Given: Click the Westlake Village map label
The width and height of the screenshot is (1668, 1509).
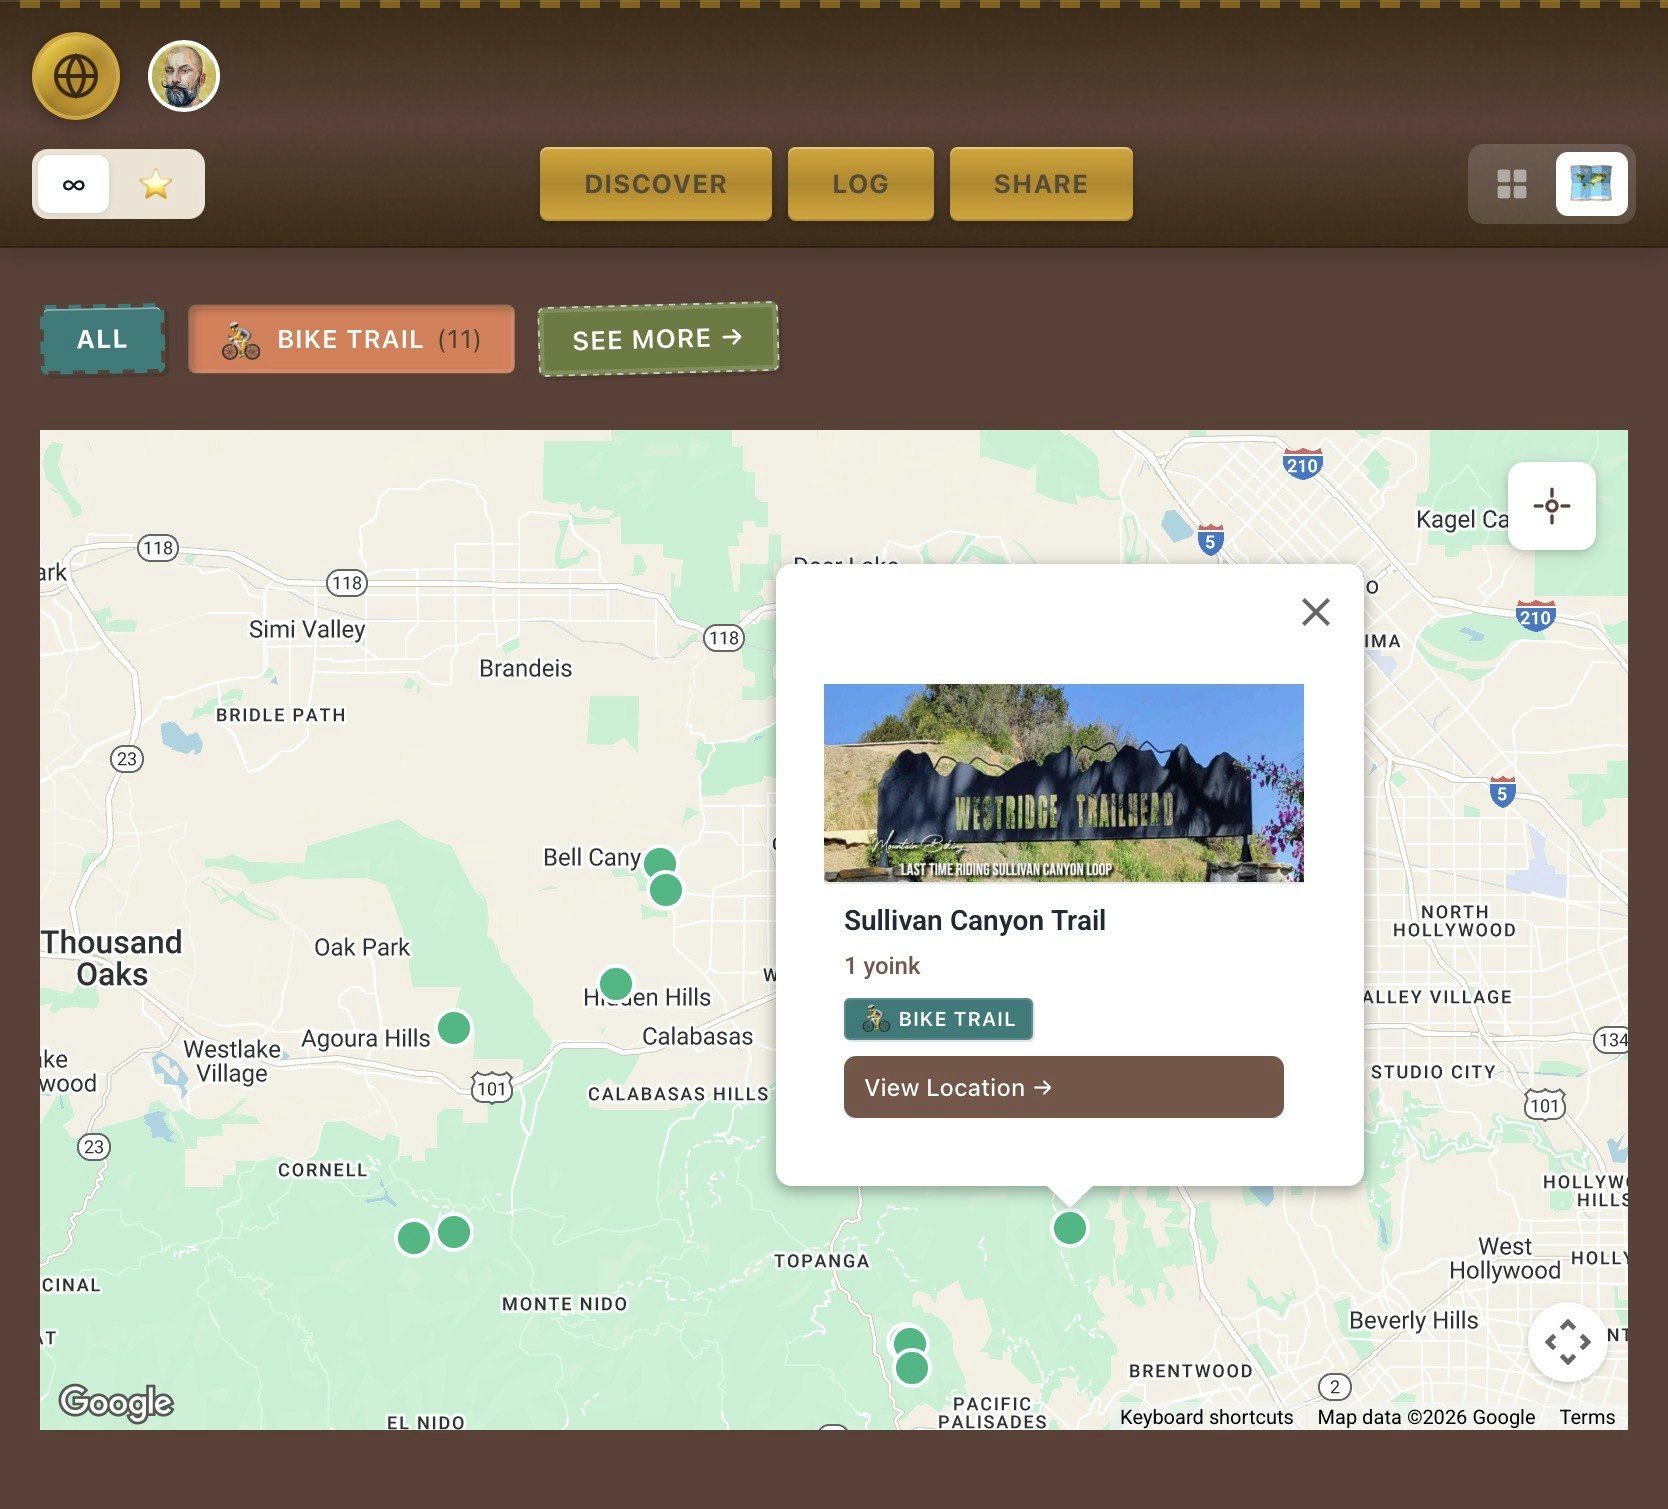Looking at the screenshot, I should [x=232, y=1061].
